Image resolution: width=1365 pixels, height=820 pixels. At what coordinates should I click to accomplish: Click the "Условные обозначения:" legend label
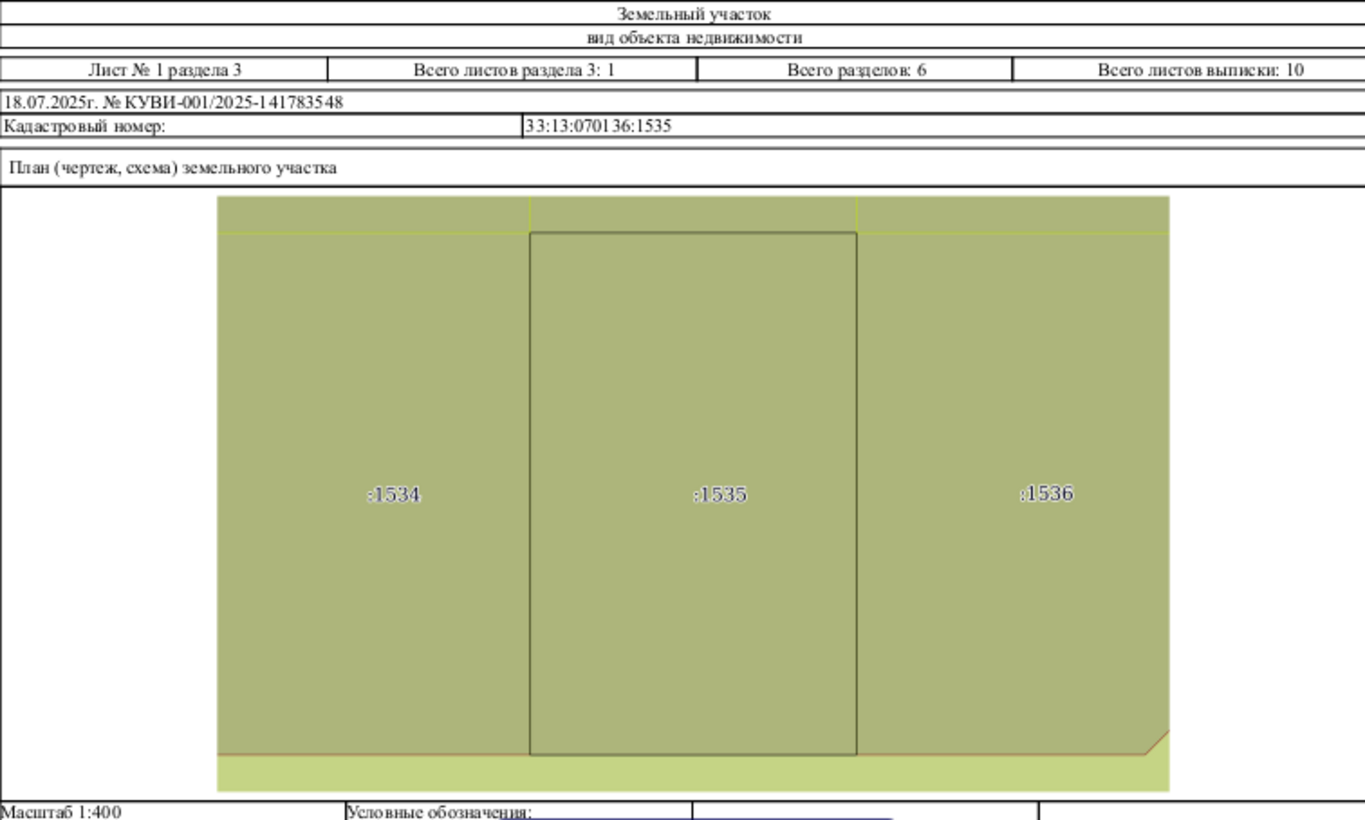click(439, 812)
